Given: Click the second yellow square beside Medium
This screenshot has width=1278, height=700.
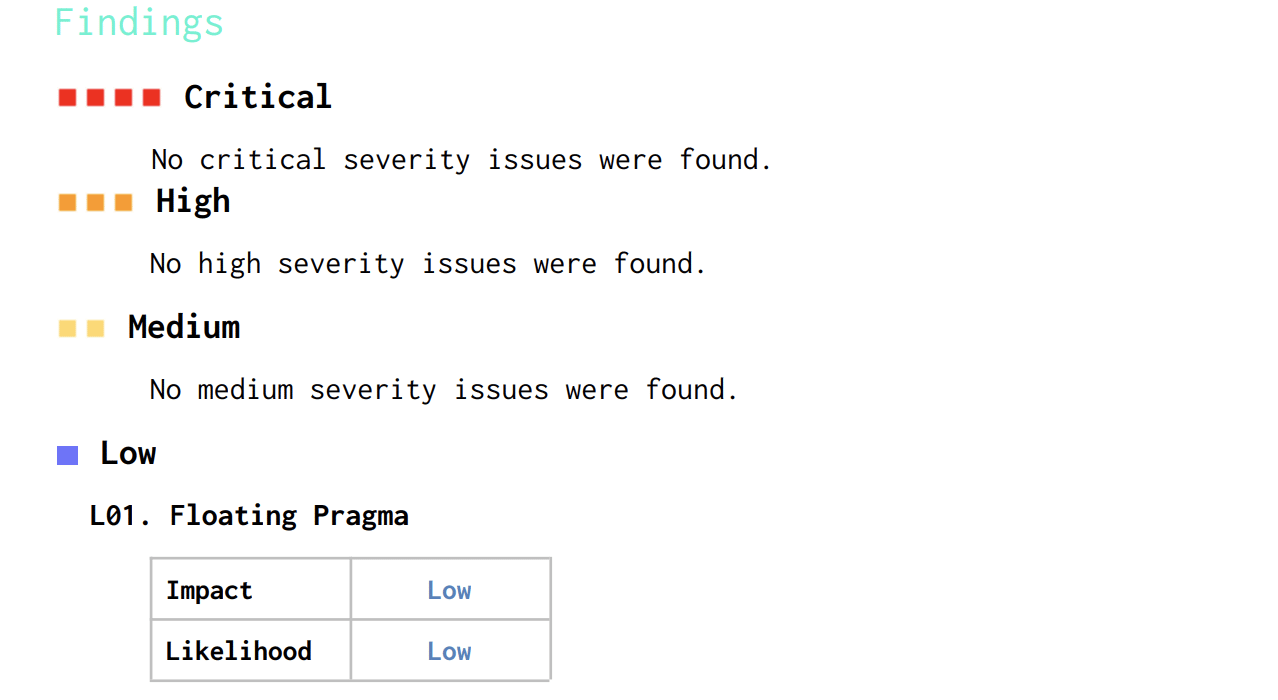Looking at the screenshot, I should coord(95,328).
